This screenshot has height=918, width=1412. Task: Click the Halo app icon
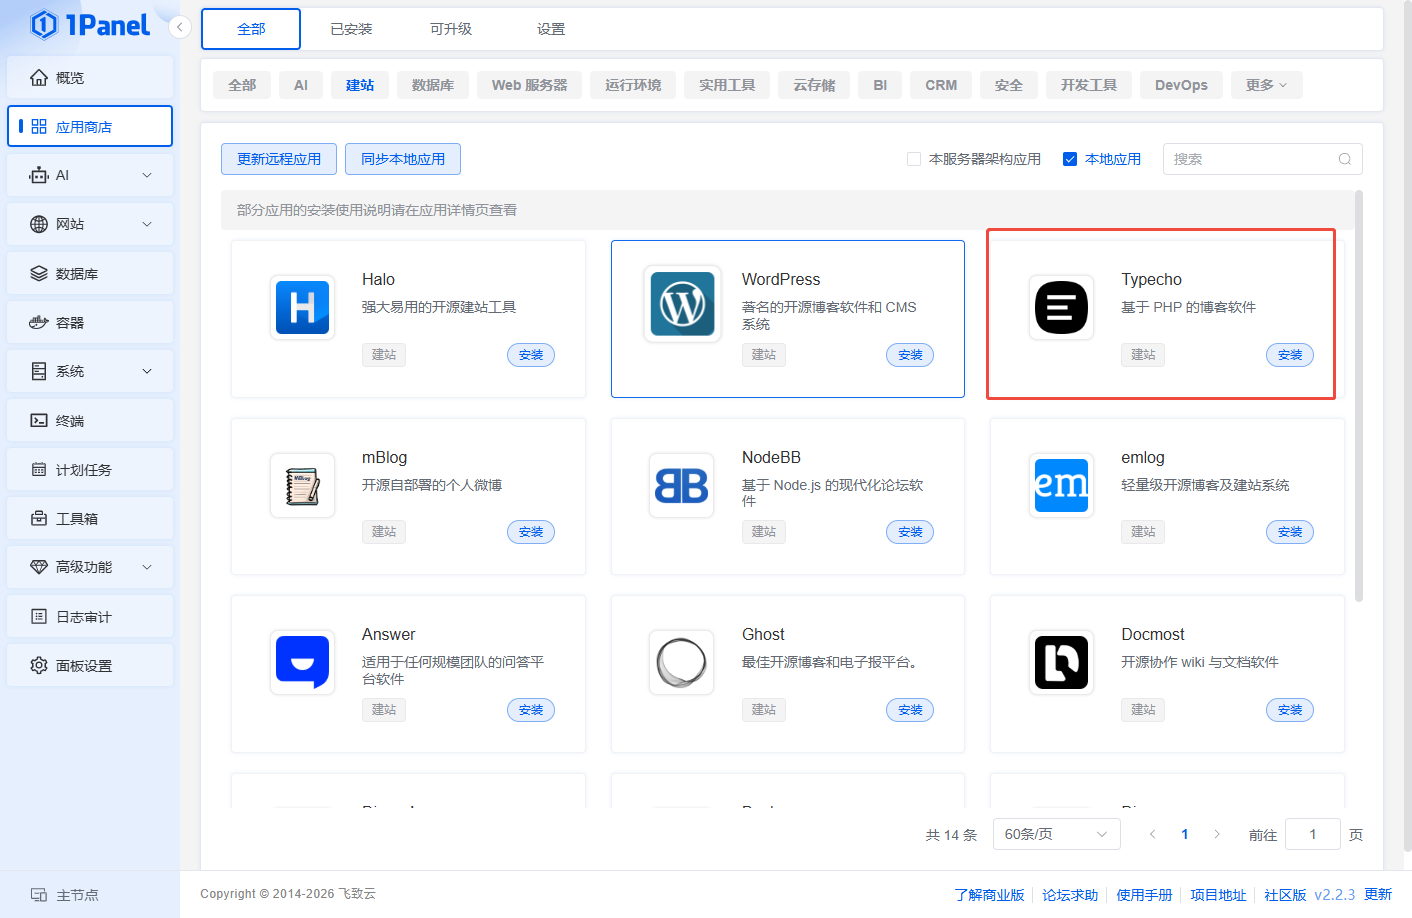click(302, 307)
